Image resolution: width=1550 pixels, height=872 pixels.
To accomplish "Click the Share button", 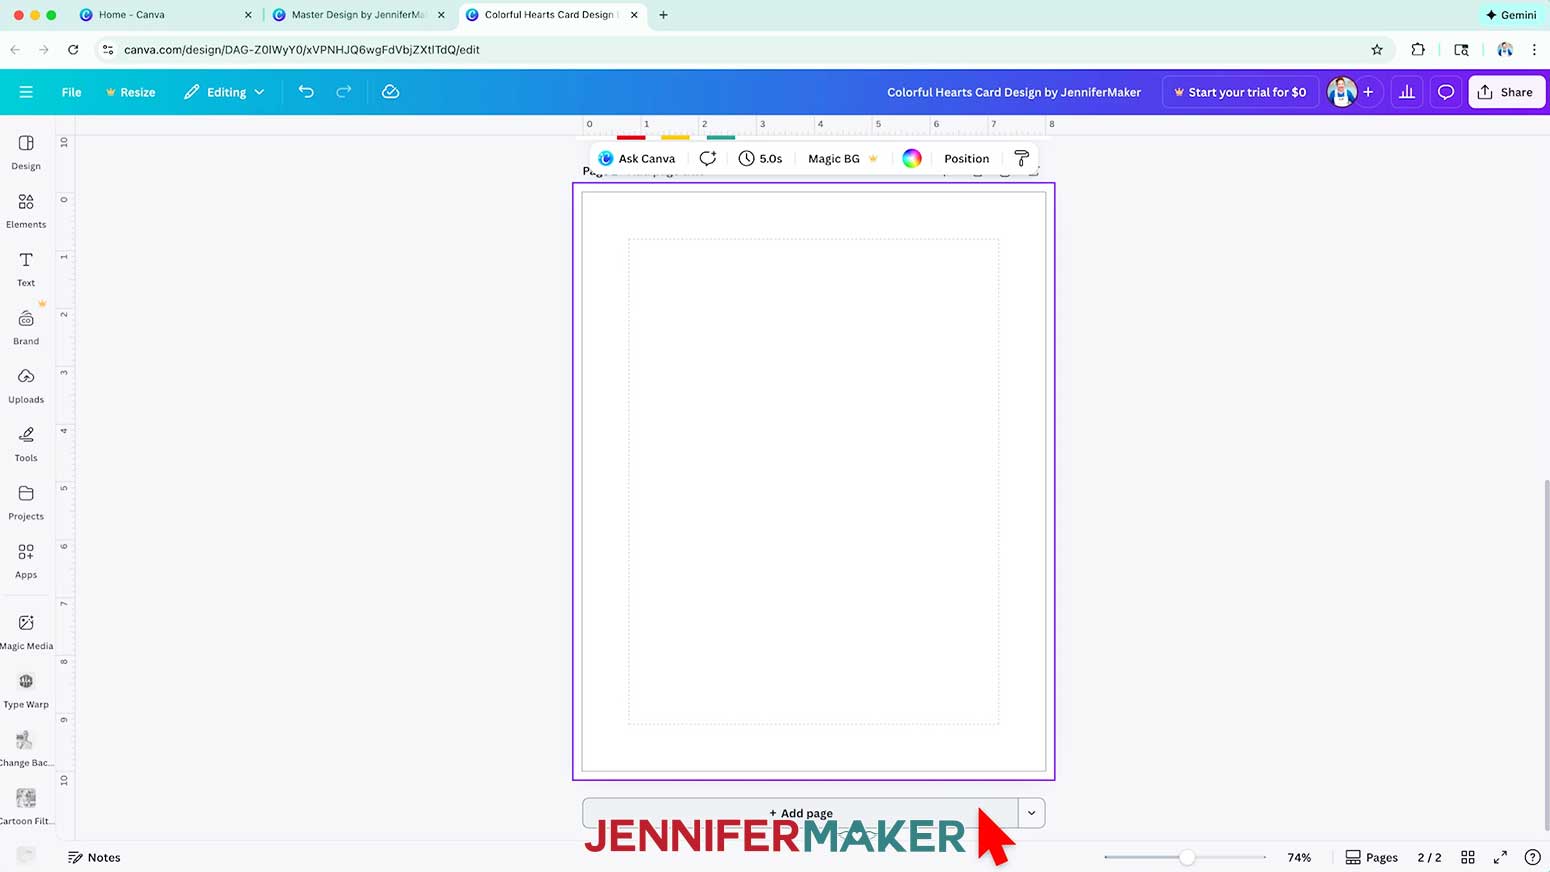I will [x=1506, y=92].
